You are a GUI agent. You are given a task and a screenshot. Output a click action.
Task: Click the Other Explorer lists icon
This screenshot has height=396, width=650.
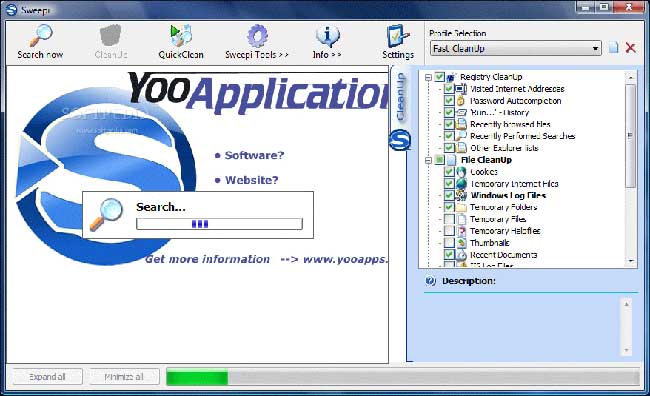click(461, 148)
